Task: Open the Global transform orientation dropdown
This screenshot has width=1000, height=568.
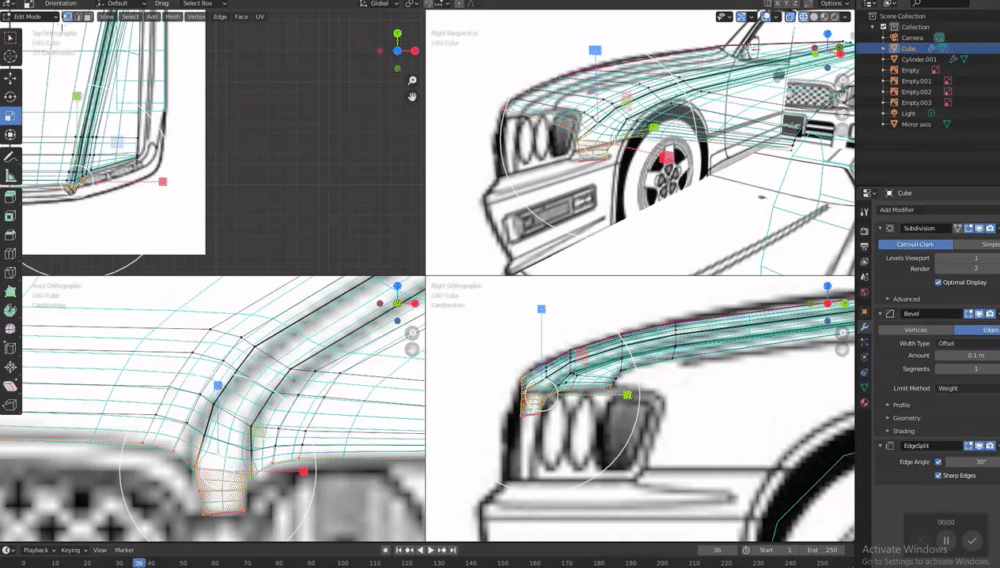Action: pyautogui.click(x=379, y=3)
